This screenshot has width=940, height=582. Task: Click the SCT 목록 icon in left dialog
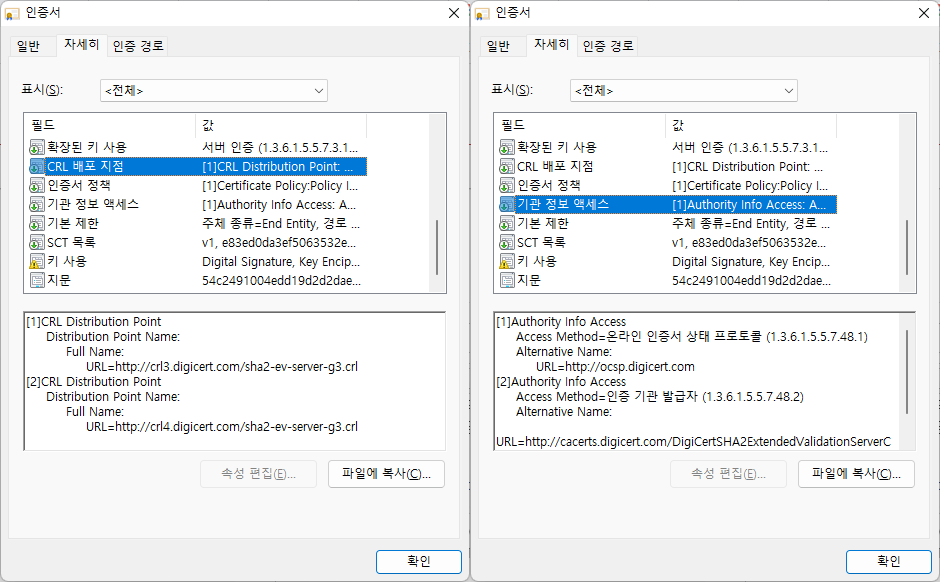click(x=37, y=242)
